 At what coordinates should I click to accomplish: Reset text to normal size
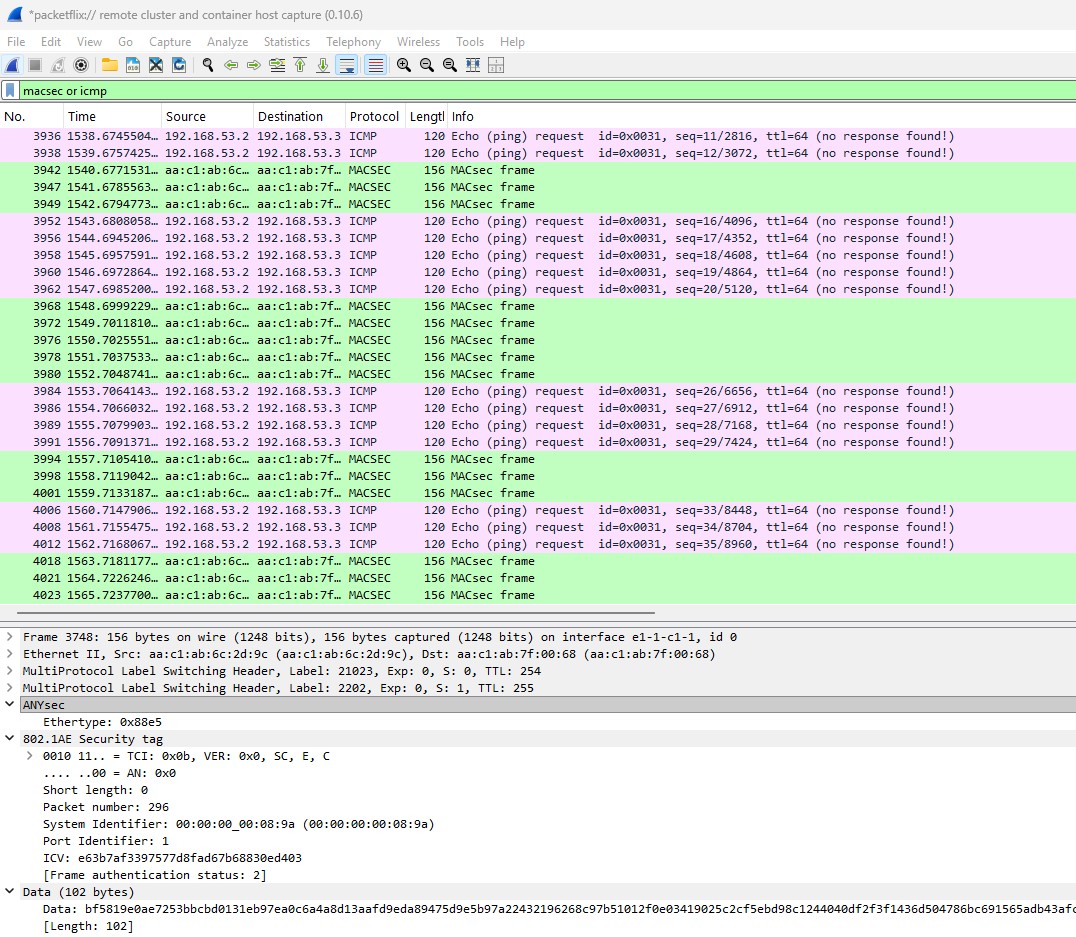click(x=449, y=65)
